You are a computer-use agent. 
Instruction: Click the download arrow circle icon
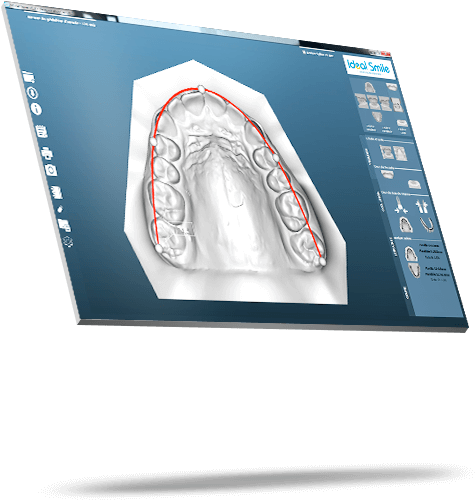32,93
